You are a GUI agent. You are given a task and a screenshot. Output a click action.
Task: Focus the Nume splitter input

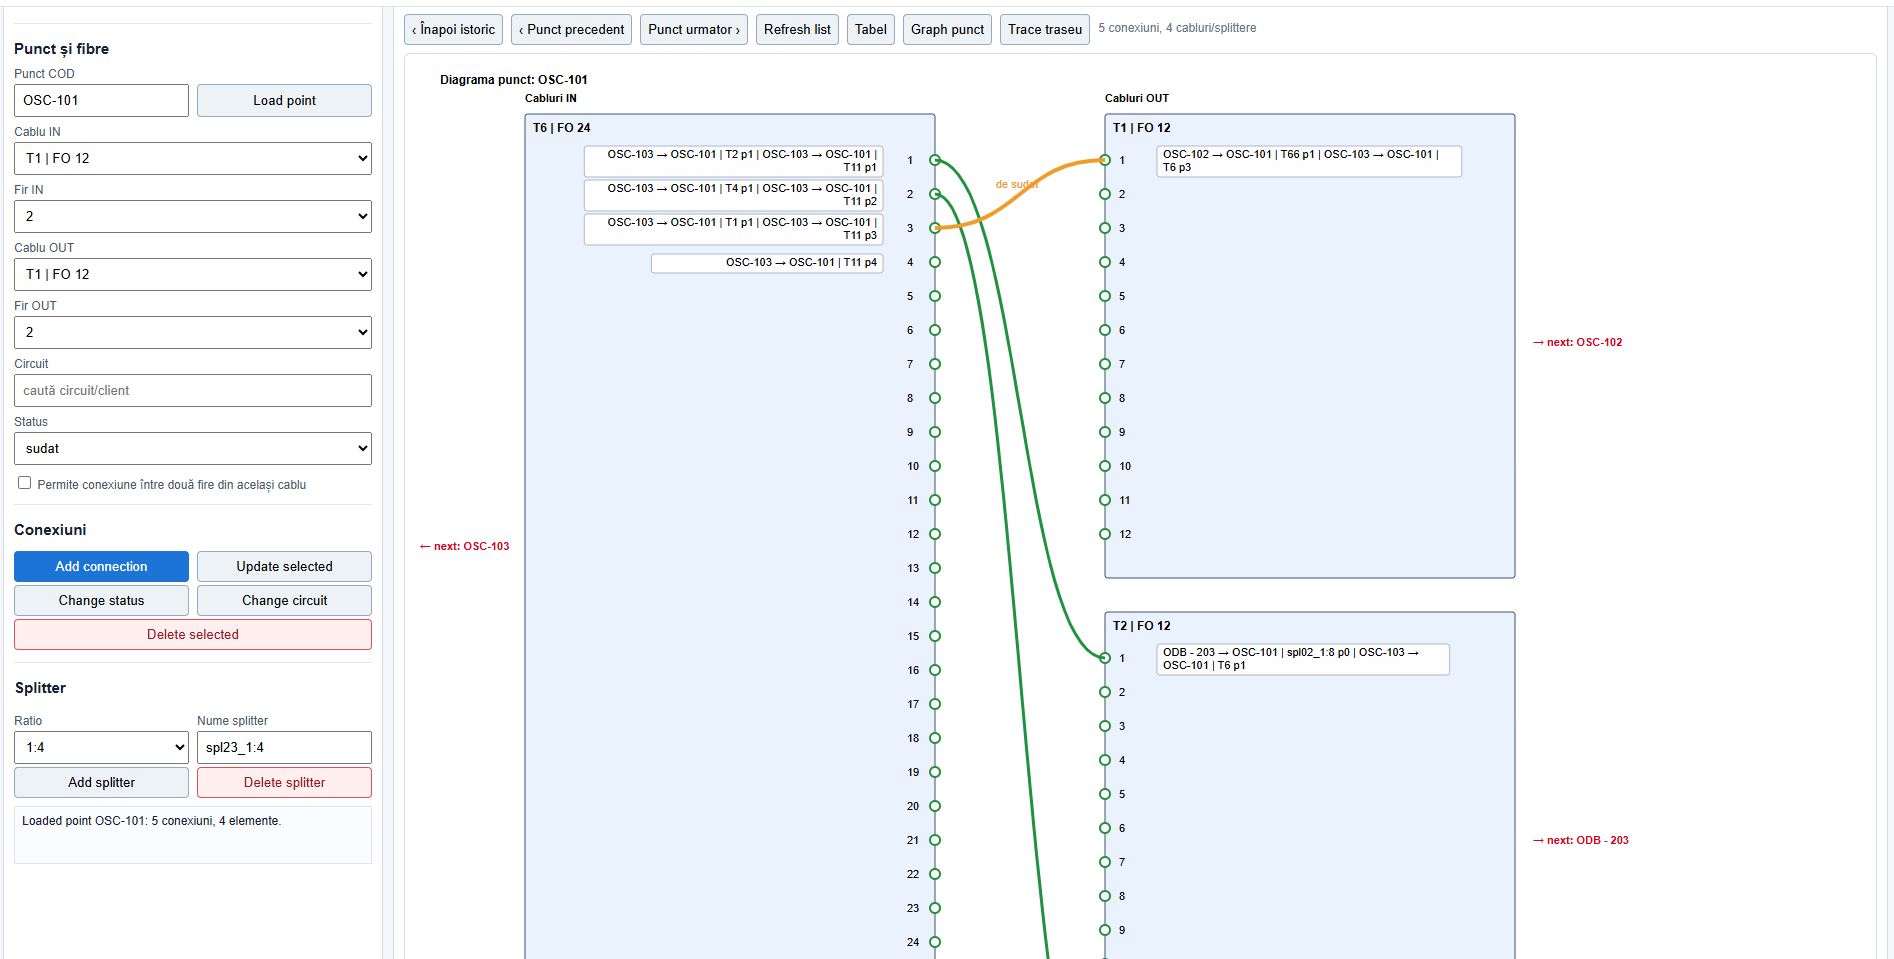(284, 747)
